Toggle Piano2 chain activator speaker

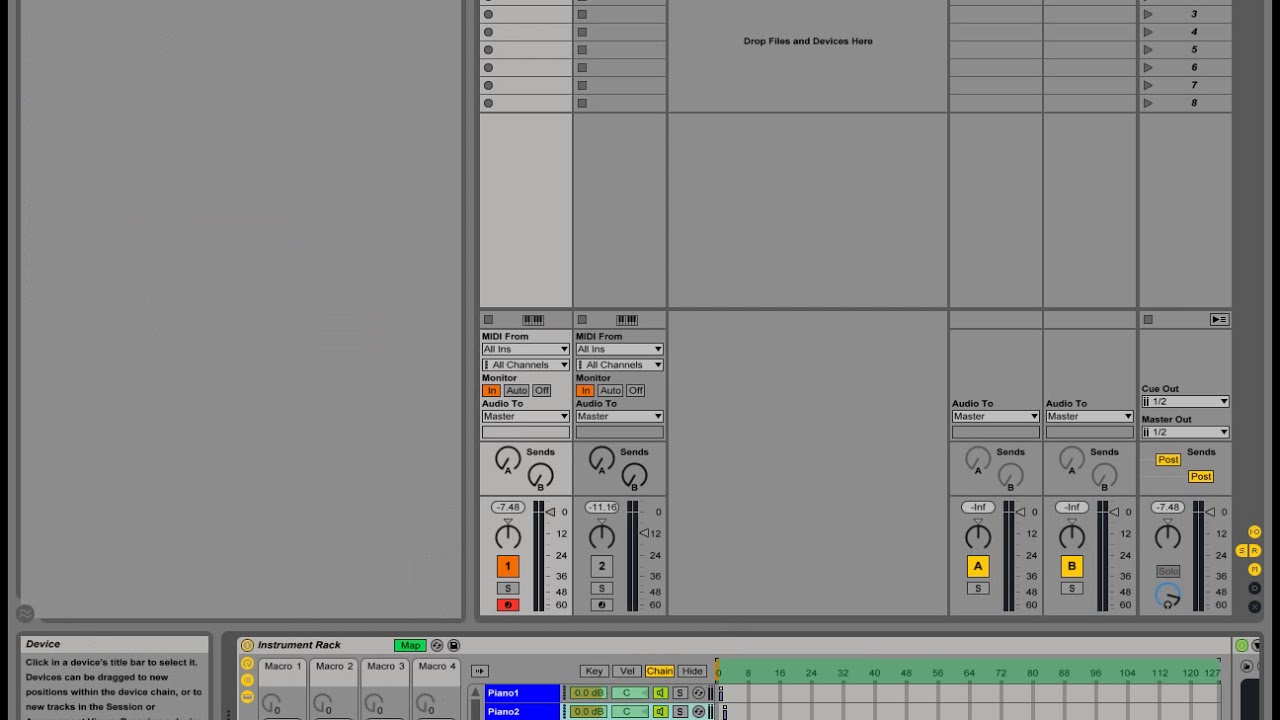(x=661, y=712)
